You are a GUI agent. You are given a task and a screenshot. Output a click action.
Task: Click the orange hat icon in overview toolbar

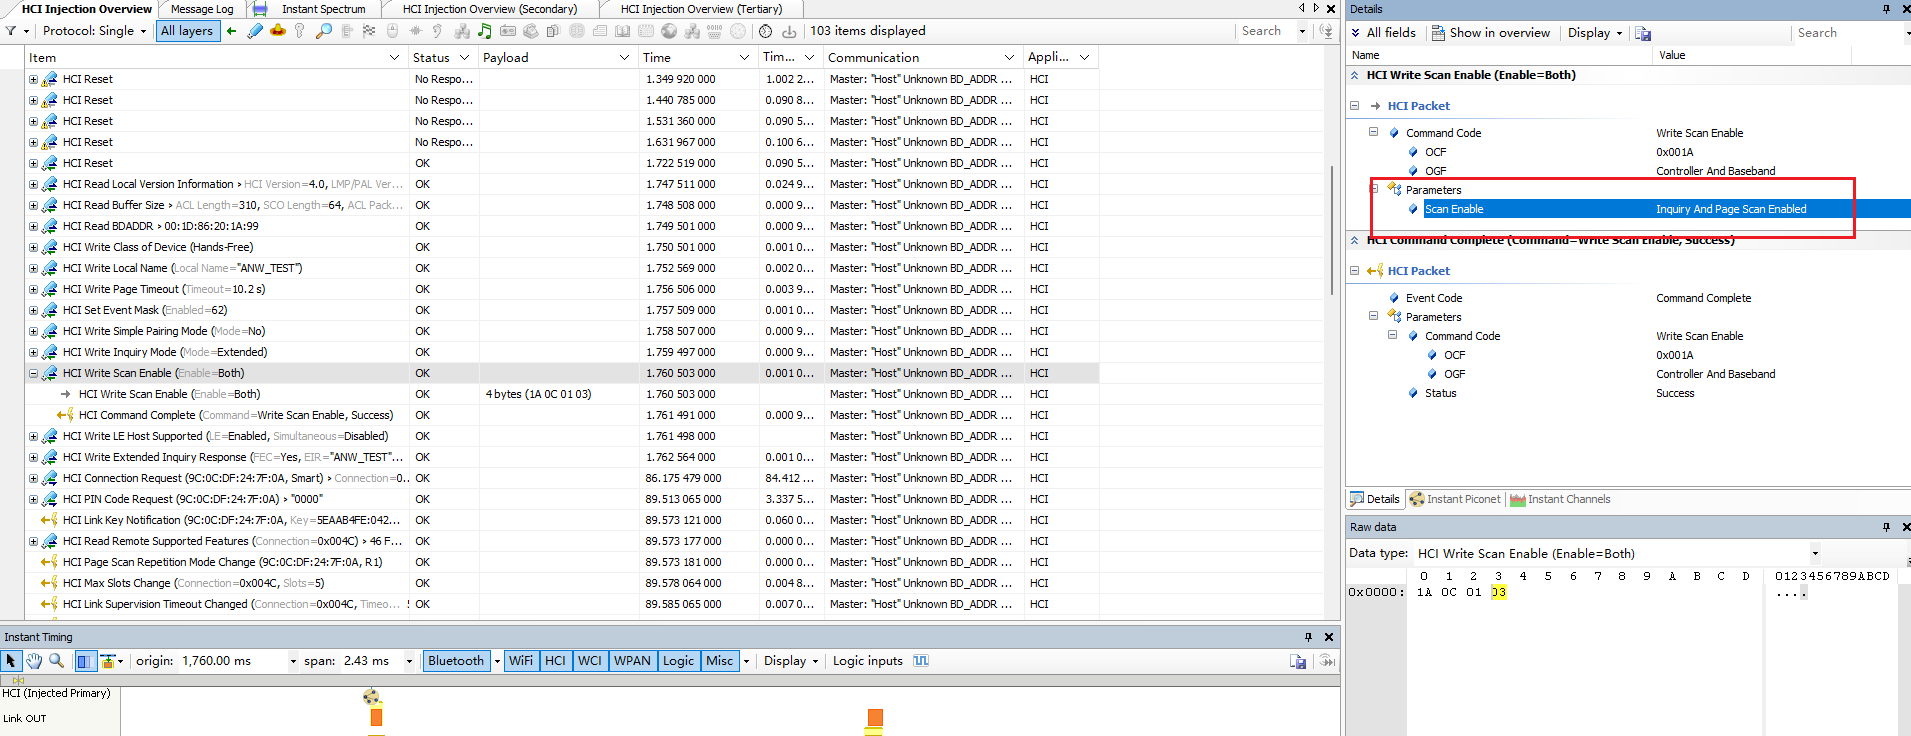[x=278, y=31]
